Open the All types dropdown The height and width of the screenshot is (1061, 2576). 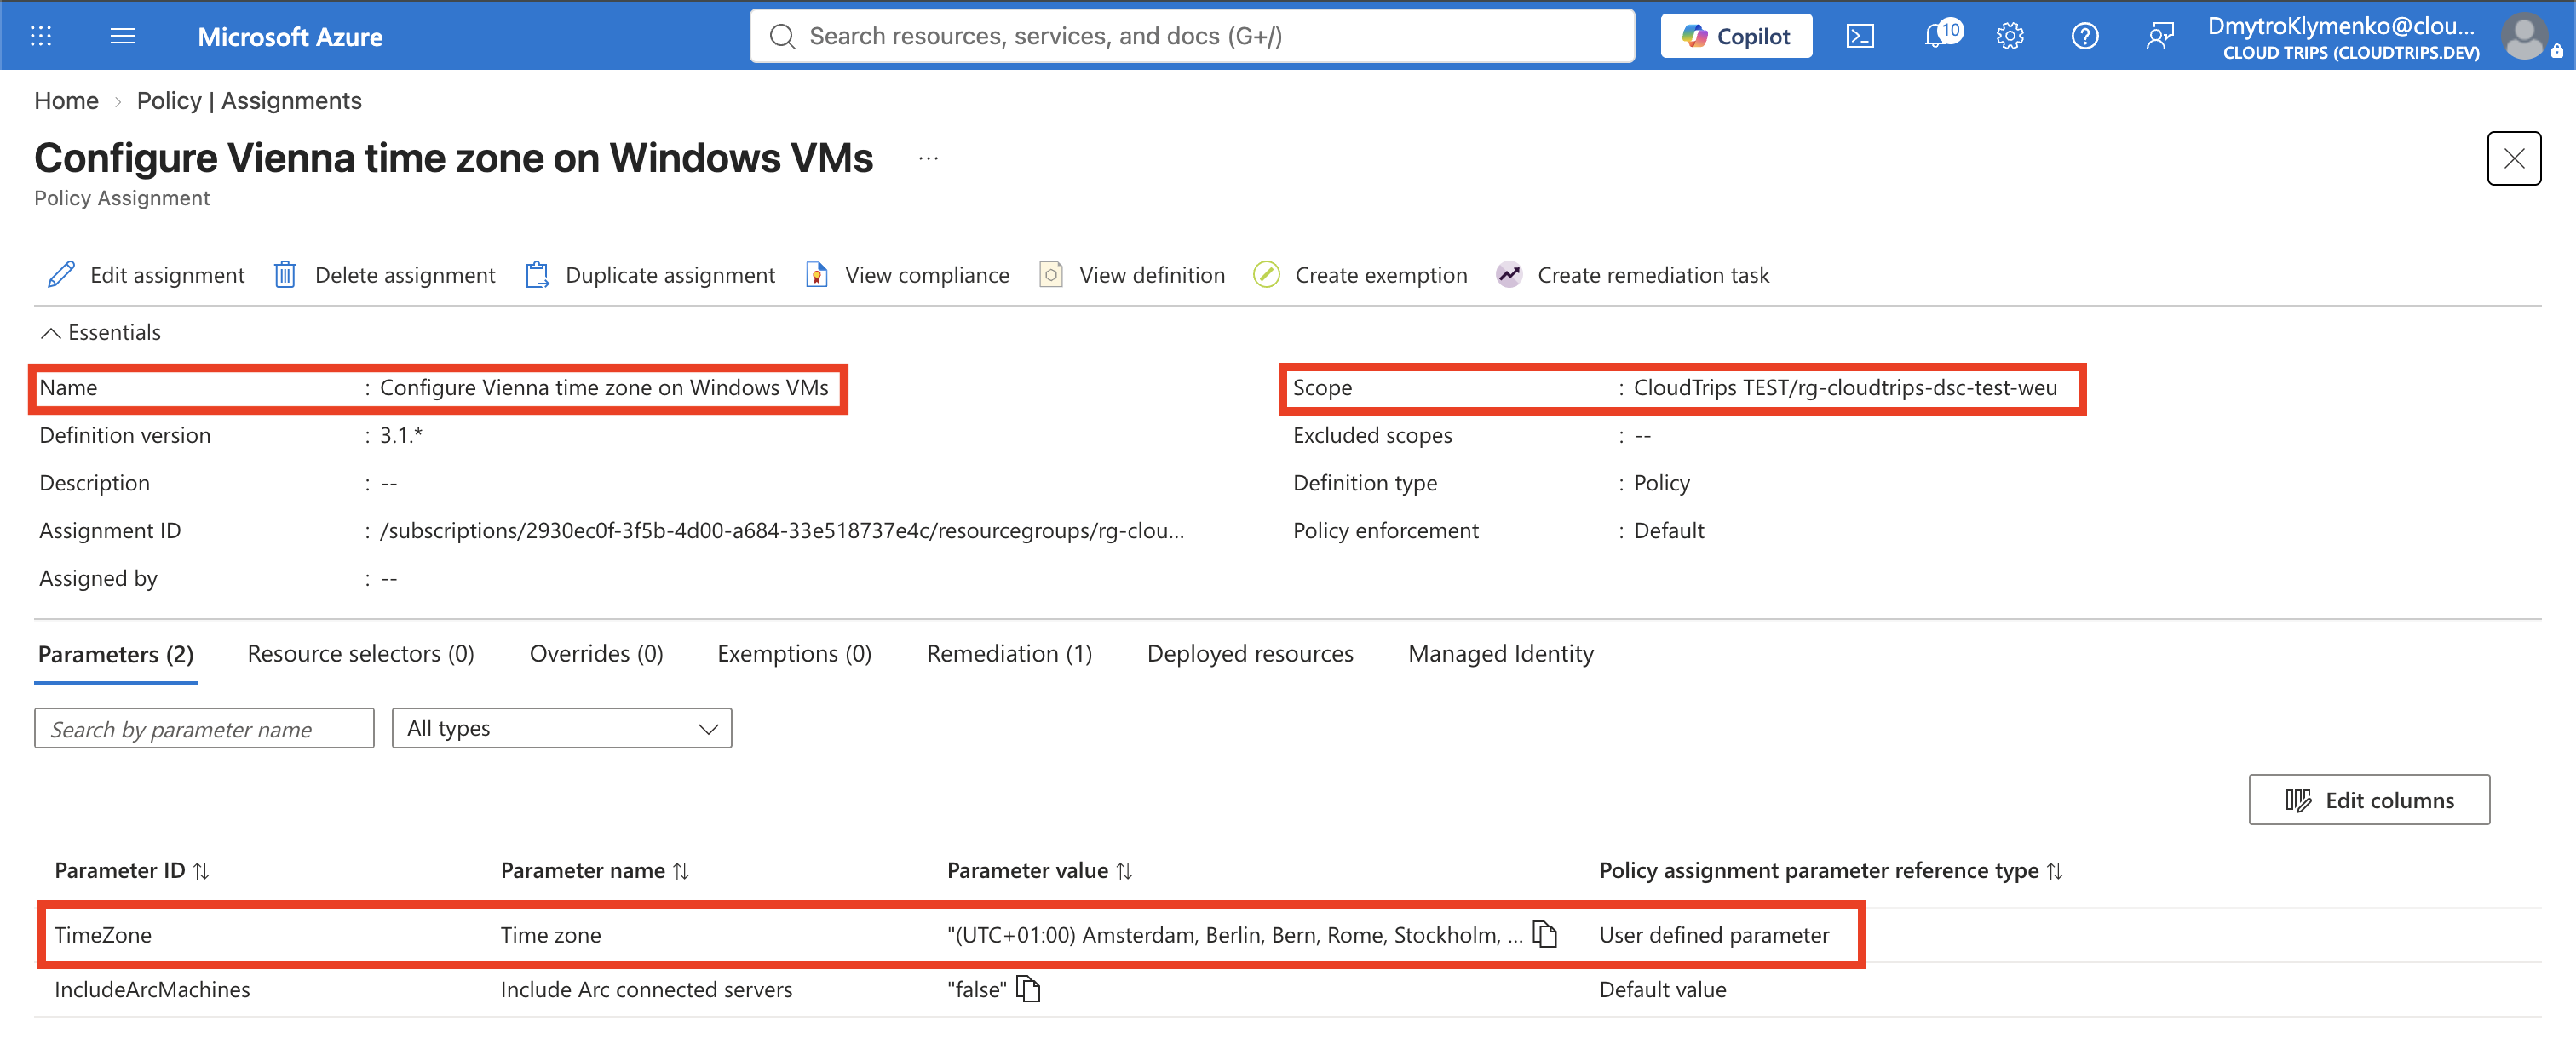[x=562, y=729]
